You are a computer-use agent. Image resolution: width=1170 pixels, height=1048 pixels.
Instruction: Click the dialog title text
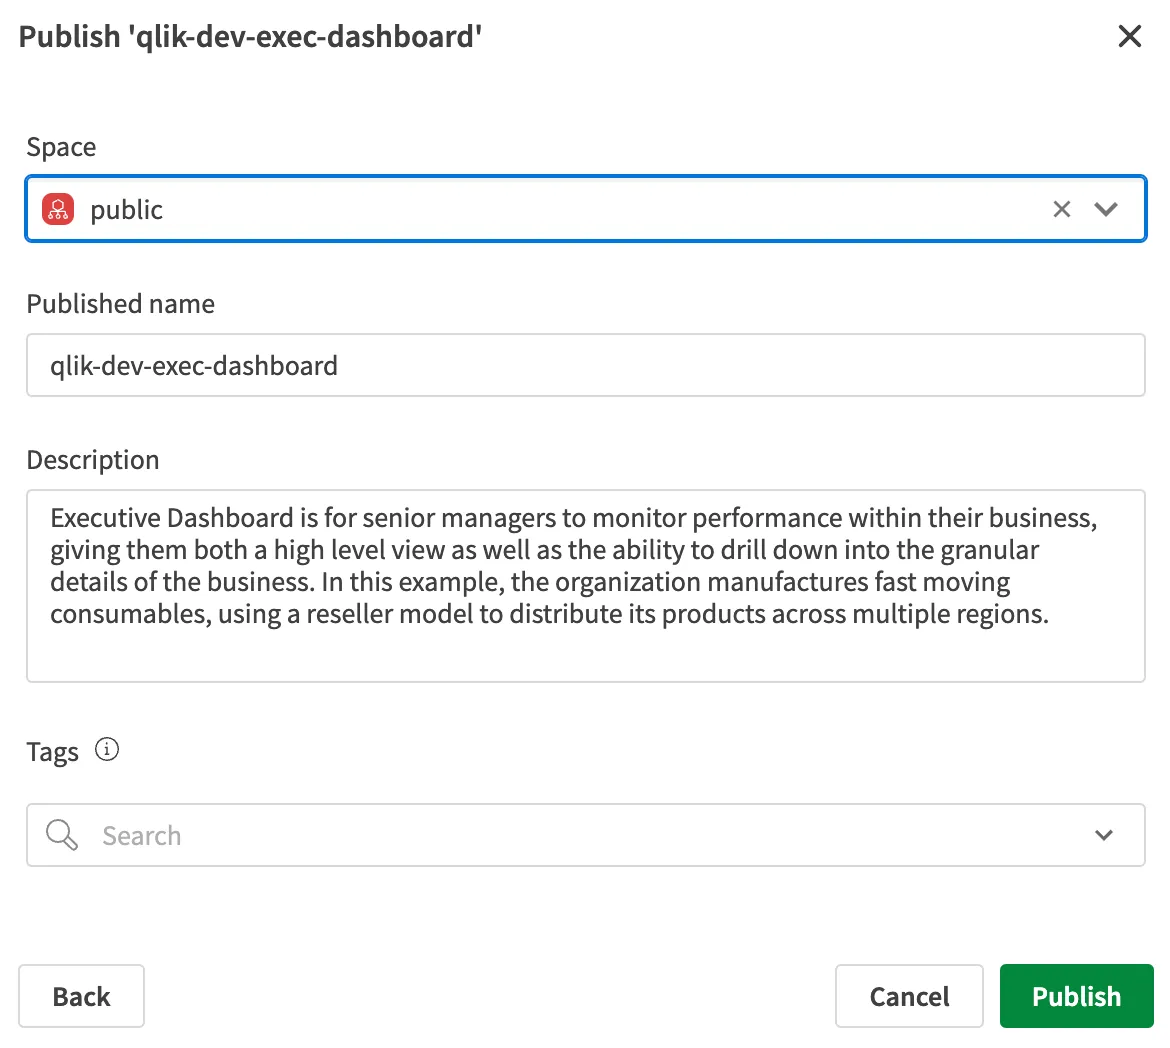(249, 36)
